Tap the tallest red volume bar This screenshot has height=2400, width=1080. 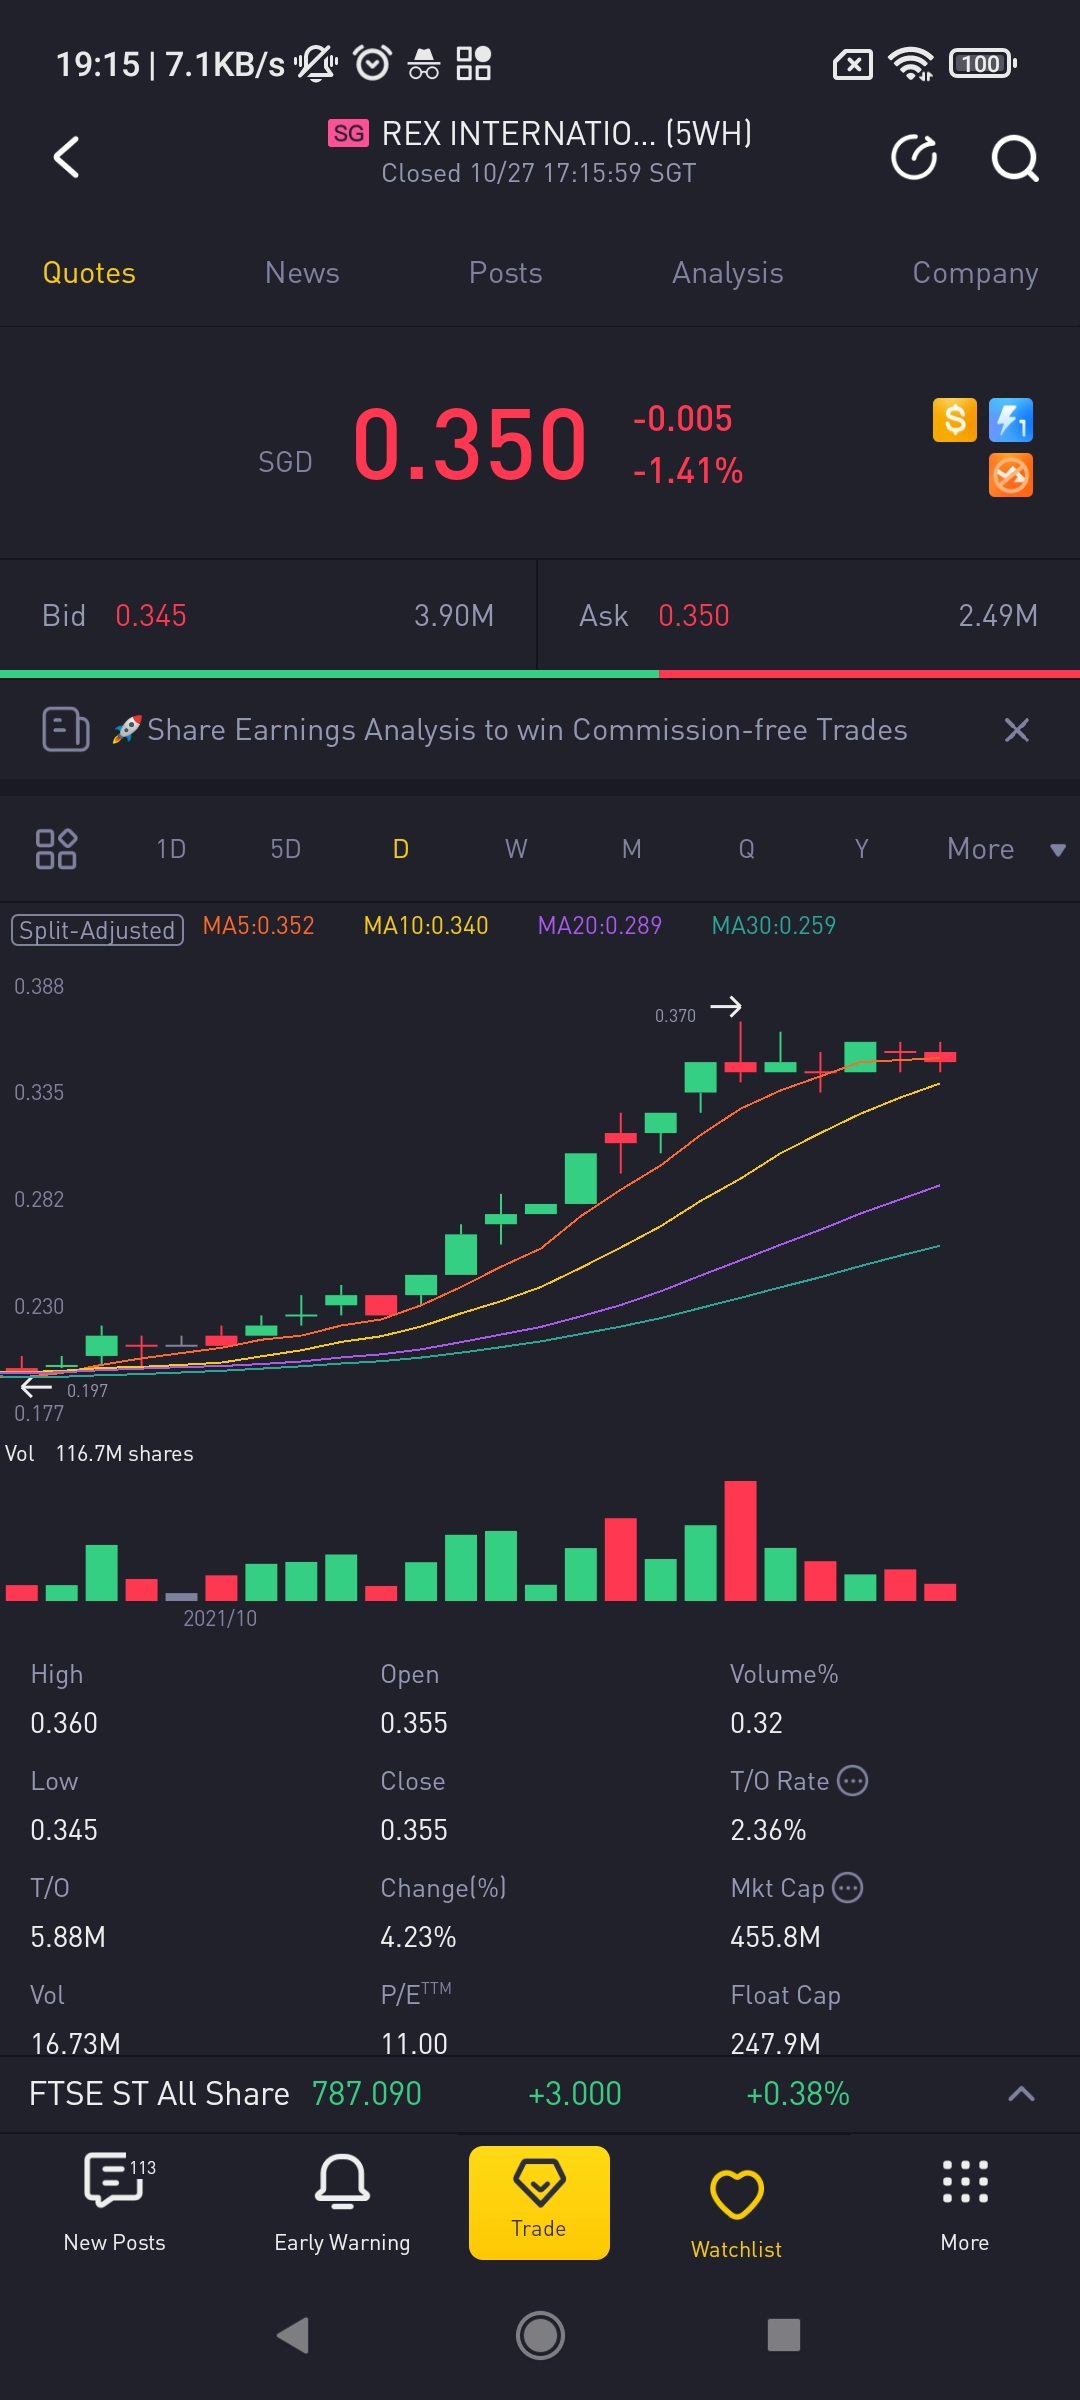(741, 1541)
